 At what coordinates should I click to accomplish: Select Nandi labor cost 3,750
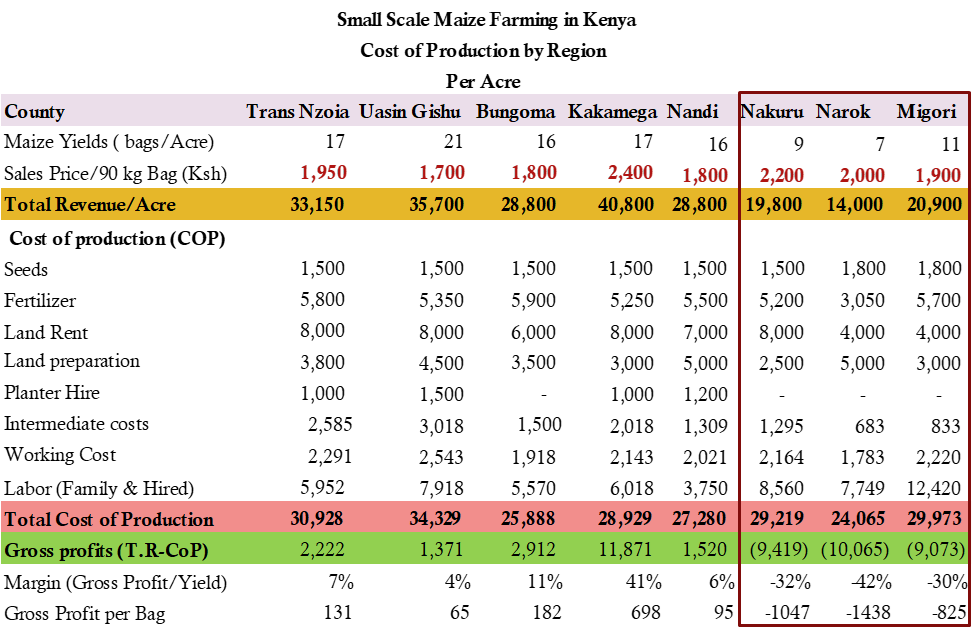pos(705,489)
